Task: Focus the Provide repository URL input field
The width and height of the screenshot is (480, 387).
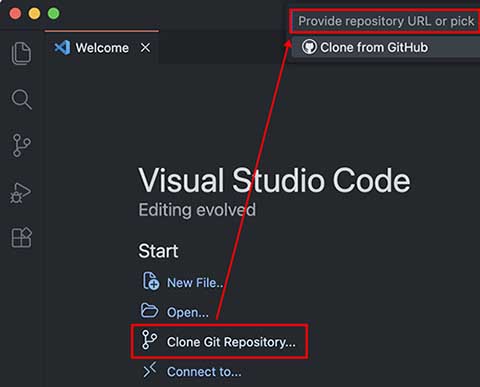Action: 385,21
